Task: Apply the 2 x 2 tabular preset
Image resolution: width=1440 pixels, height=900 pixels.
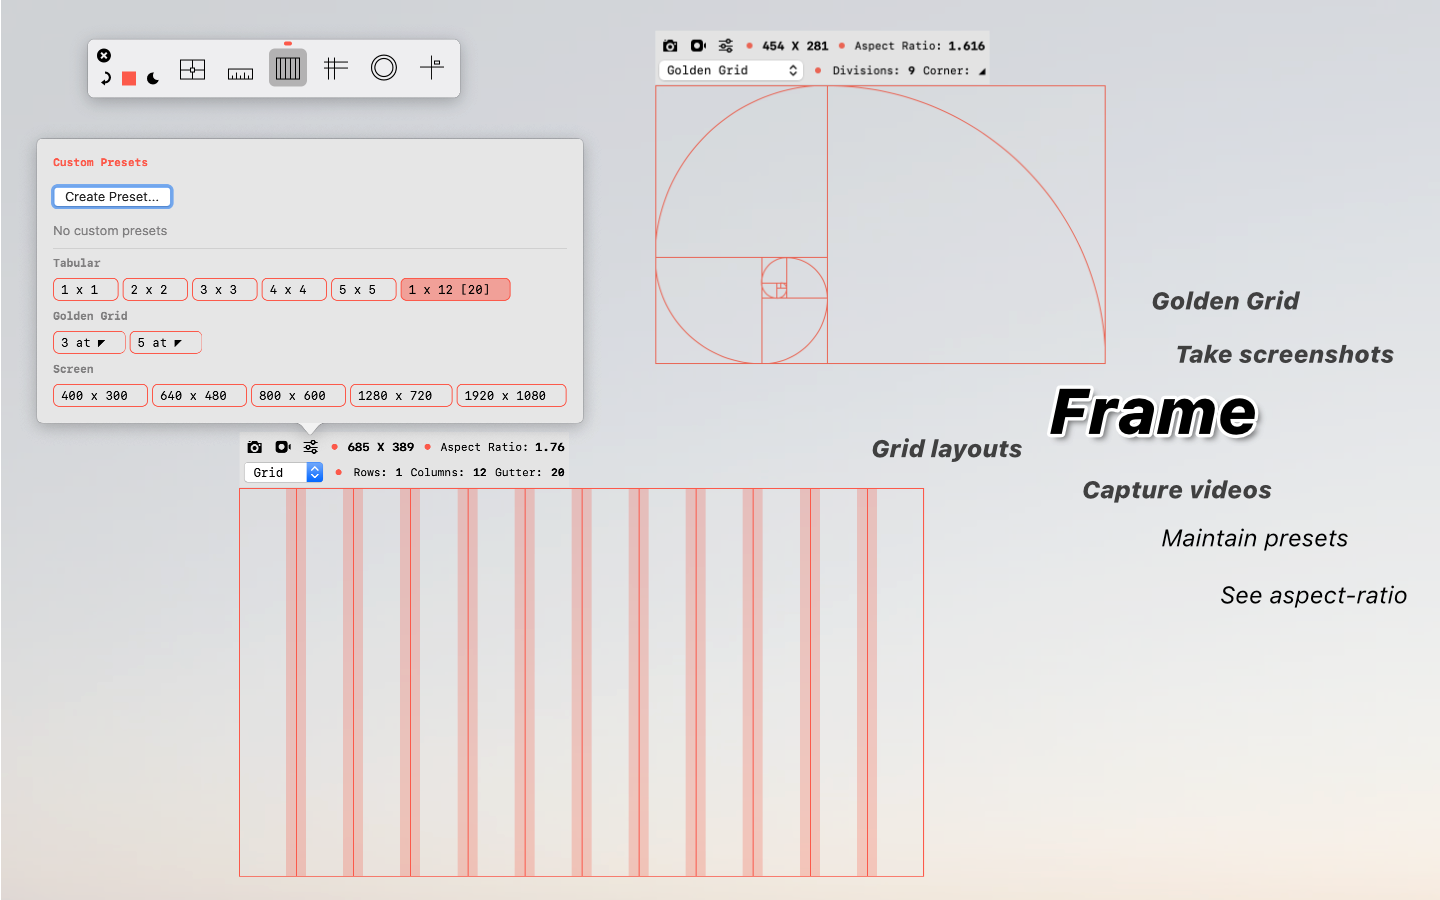Action: 155,290
